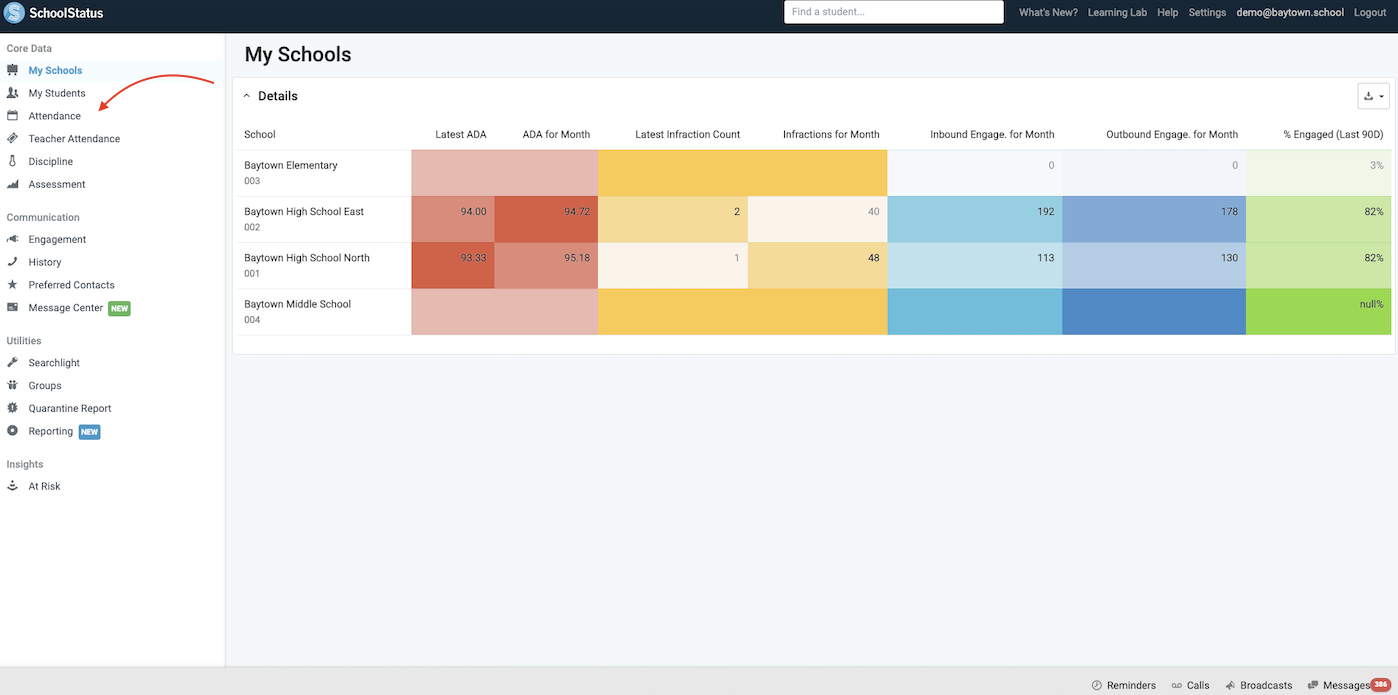
Task: Click the Calls voicemail icon
Action: tap(1177, 685)
